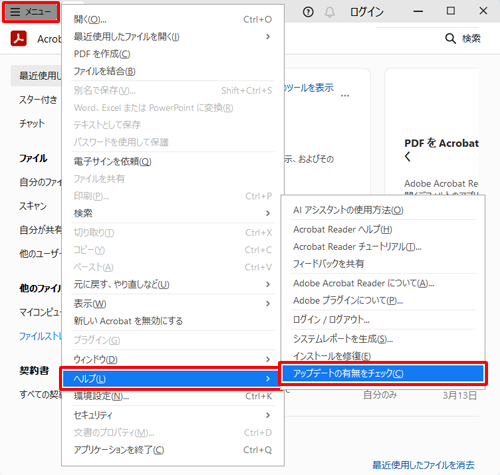Select ログイン / ログアウト...
500x475 pixels.
click(383, 320)
